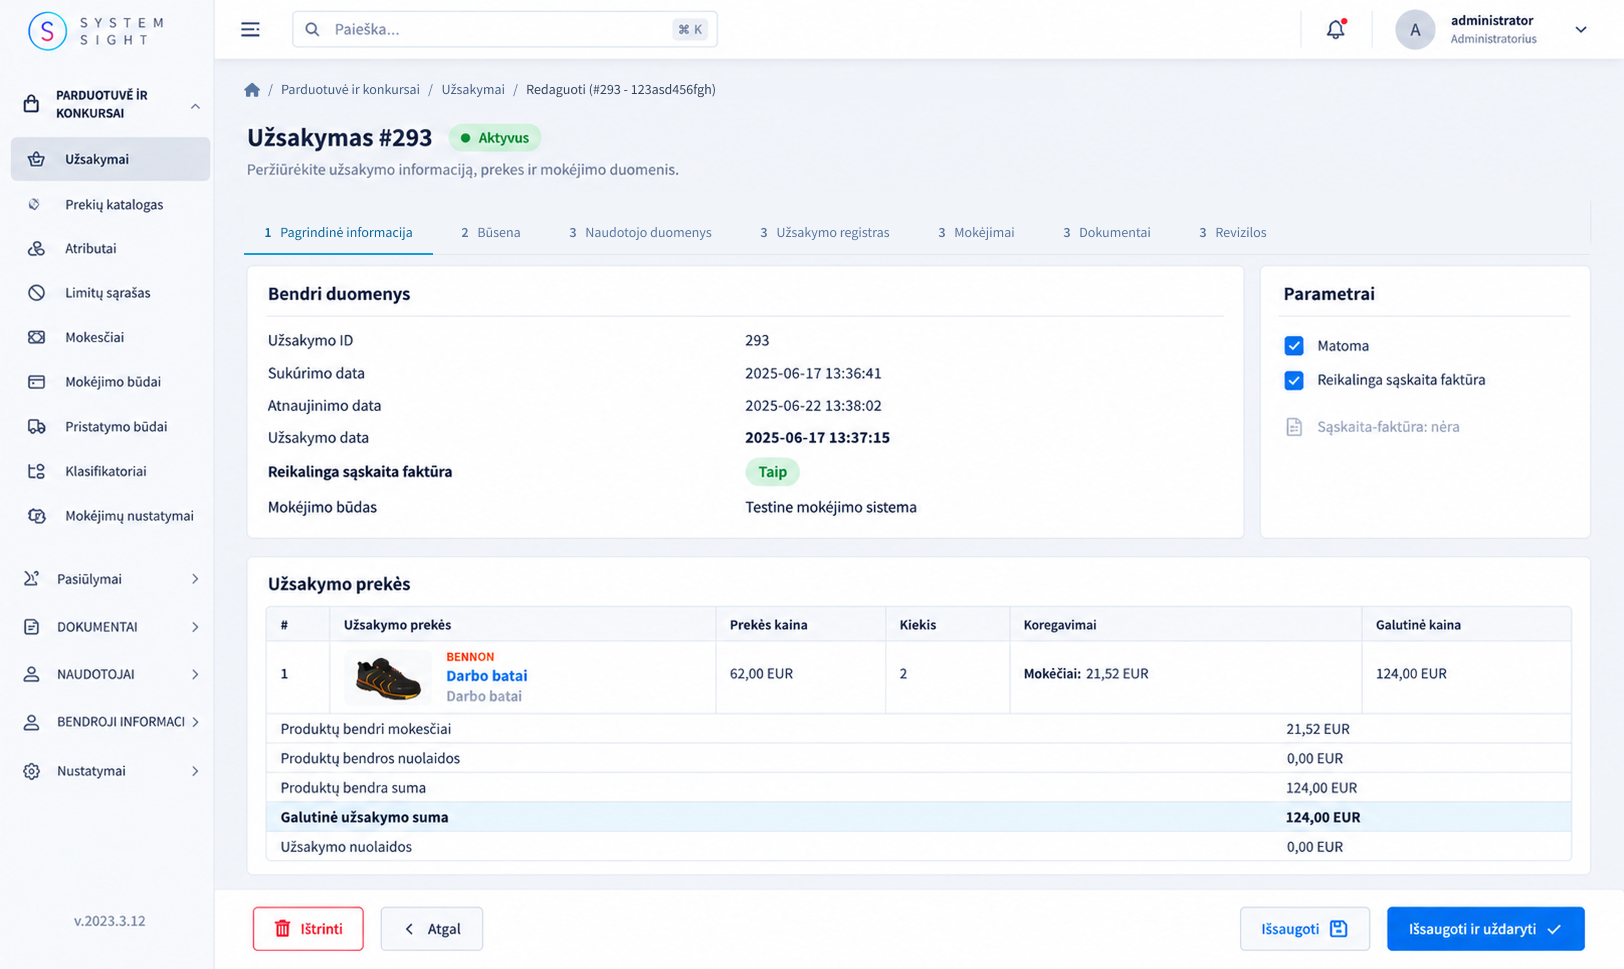Click the Klasifikatoriai sidebar icon

click(x=36, y=471)
